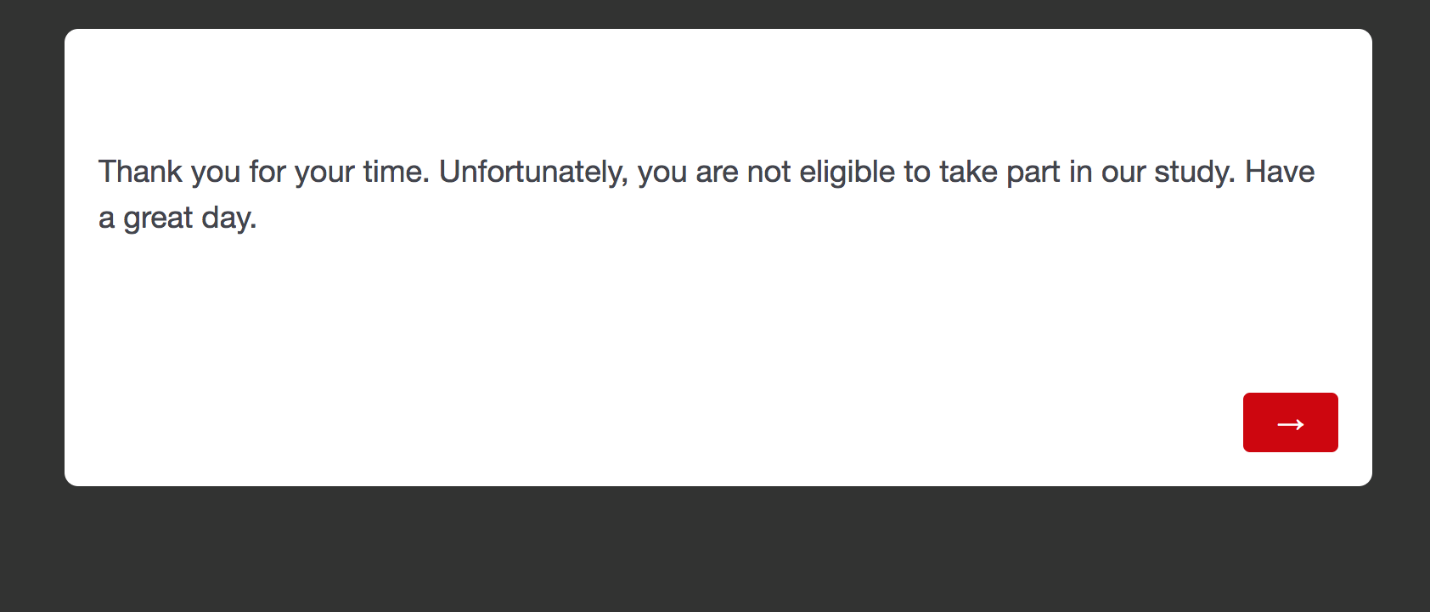
Task: Click the word "Thank" in the message
Action: point(141,172)
